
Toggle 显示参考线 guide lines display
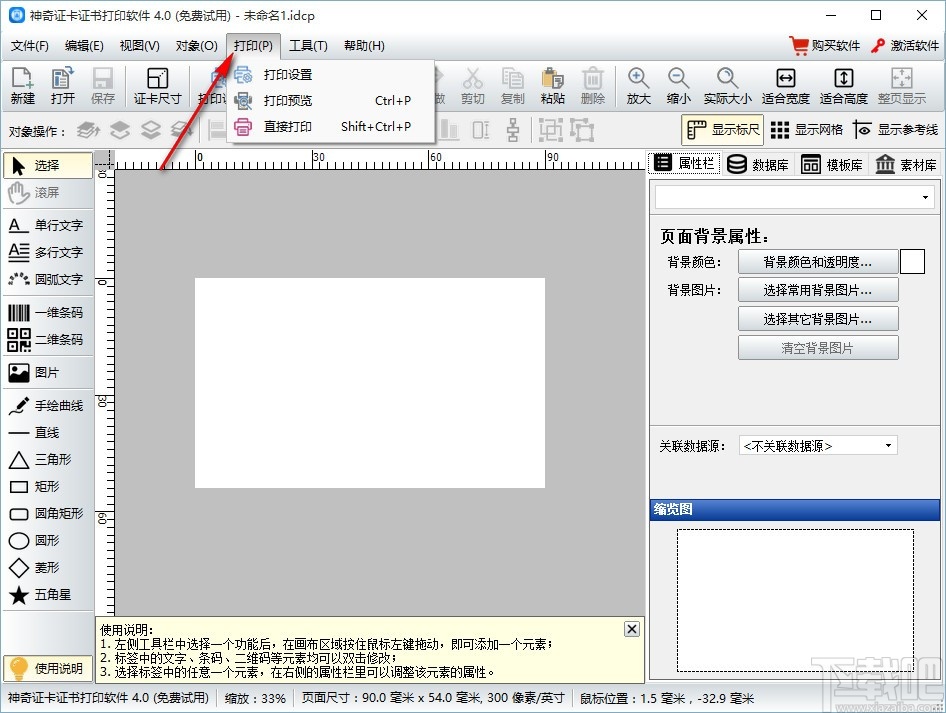coord(896,130)
